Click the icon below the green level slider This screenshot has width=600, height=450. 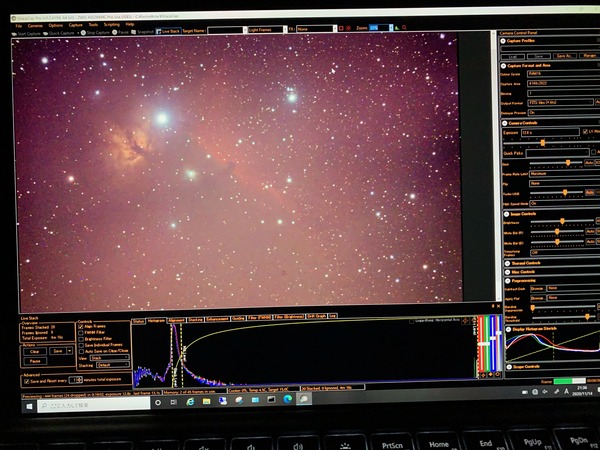[x=490, y=375]
